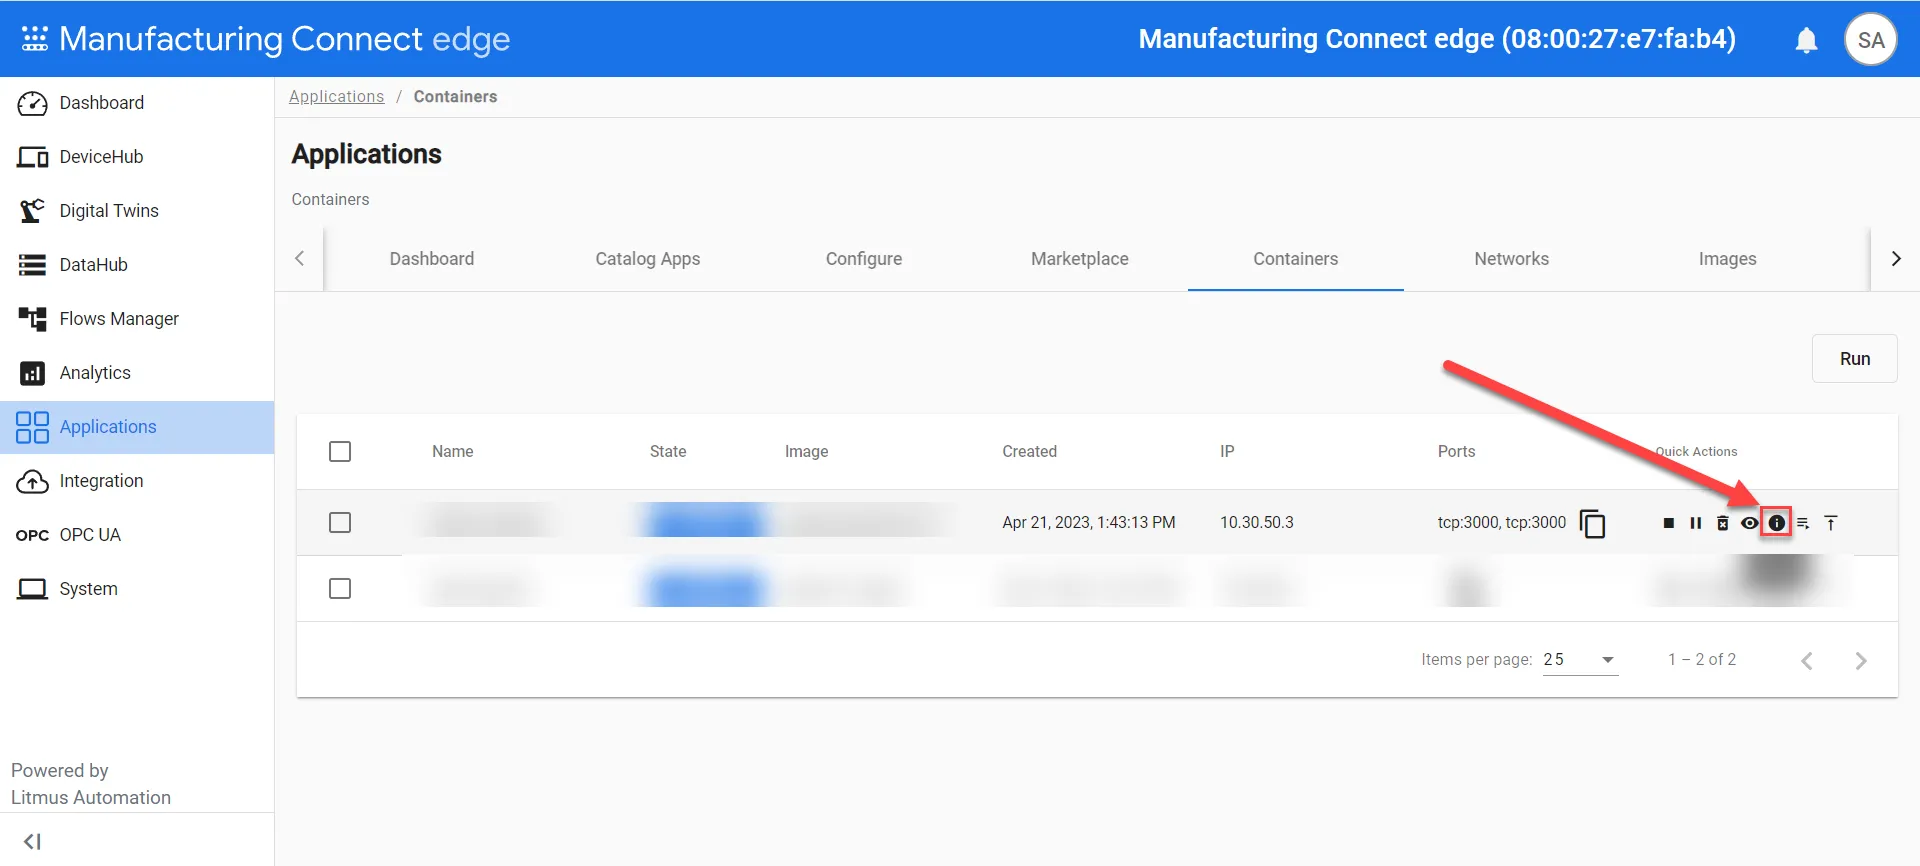Switch to the Images tab
1920x866 pixels.
pos(1728,259)
